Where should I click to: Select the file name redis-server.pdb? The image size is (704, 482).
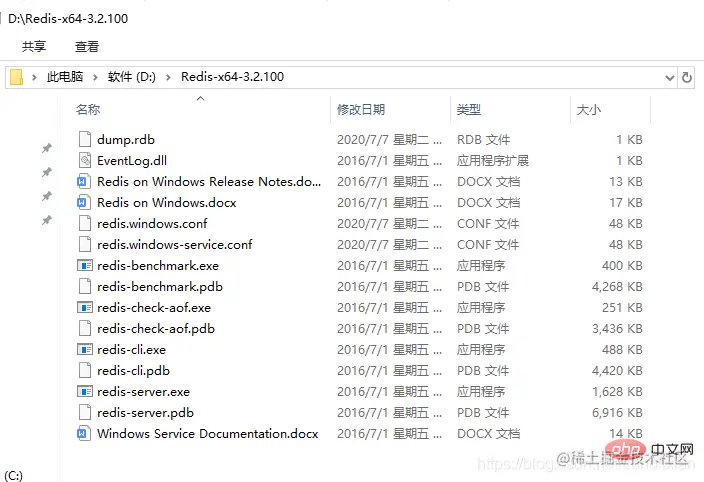145,413
